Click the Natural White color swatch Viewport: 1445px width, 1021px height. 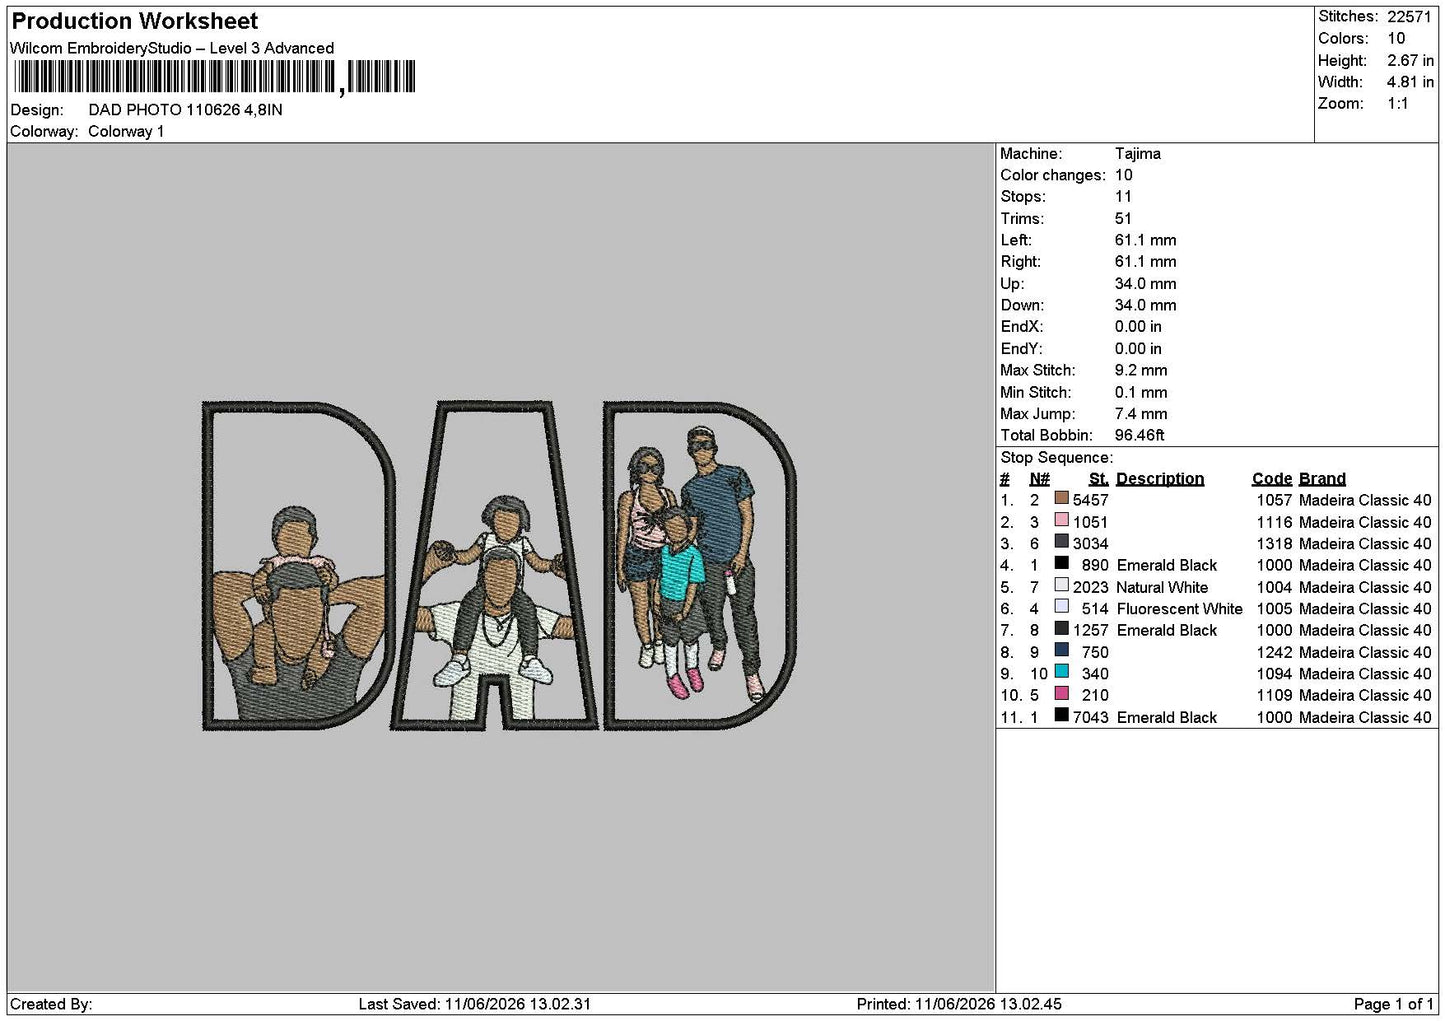click(1061, 585)
